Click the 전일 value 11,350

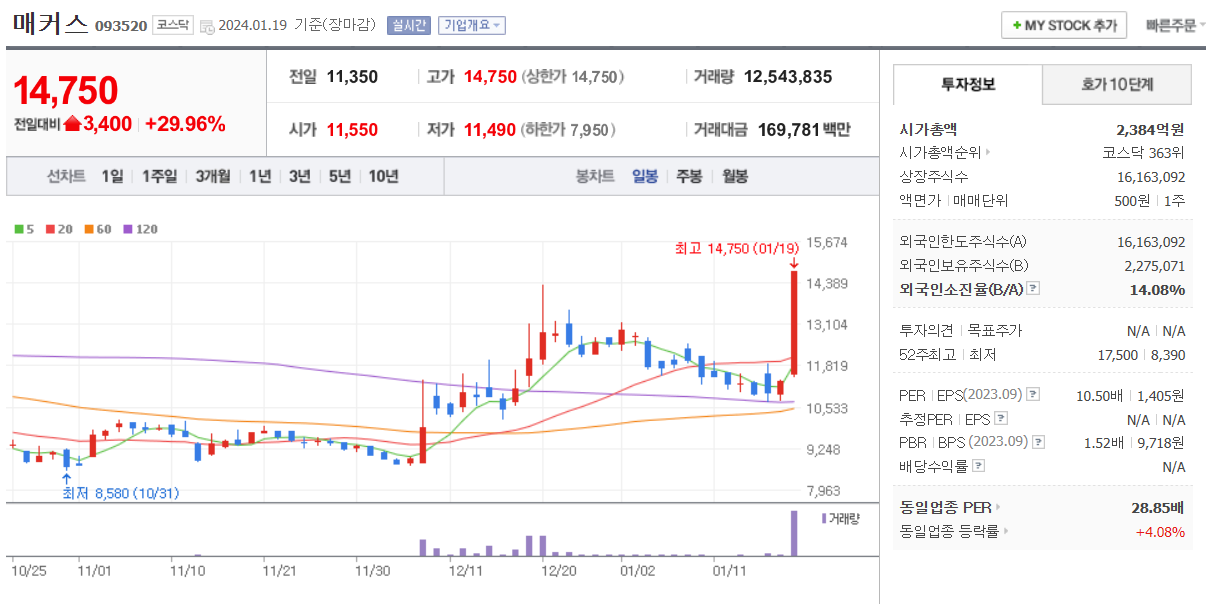[x=352, y=77]
